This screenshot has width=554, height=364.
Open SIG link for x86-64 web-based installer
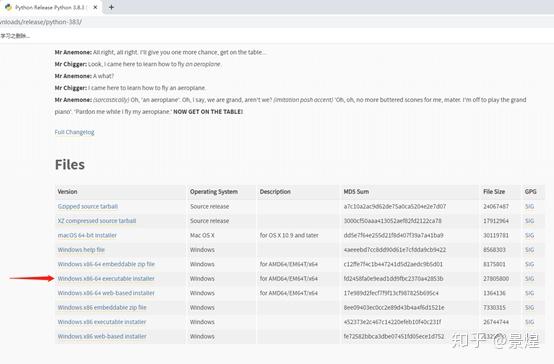tap(529, 293)
